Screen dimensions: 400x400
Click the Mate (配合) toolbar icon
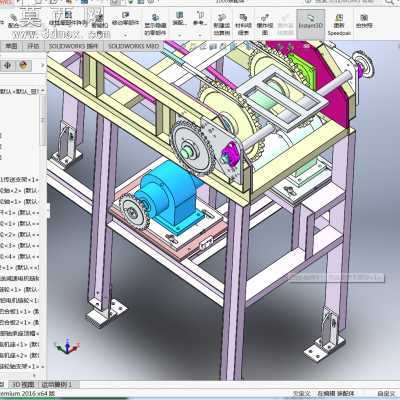13,21
